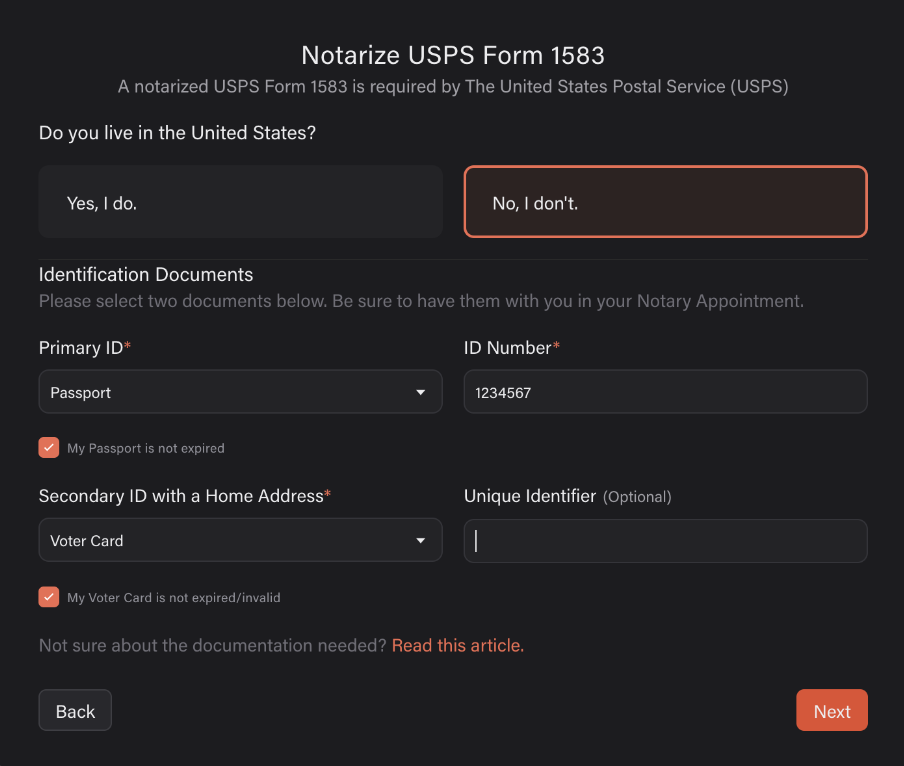Click the "ID Number" field label

(x=508, y=348)
